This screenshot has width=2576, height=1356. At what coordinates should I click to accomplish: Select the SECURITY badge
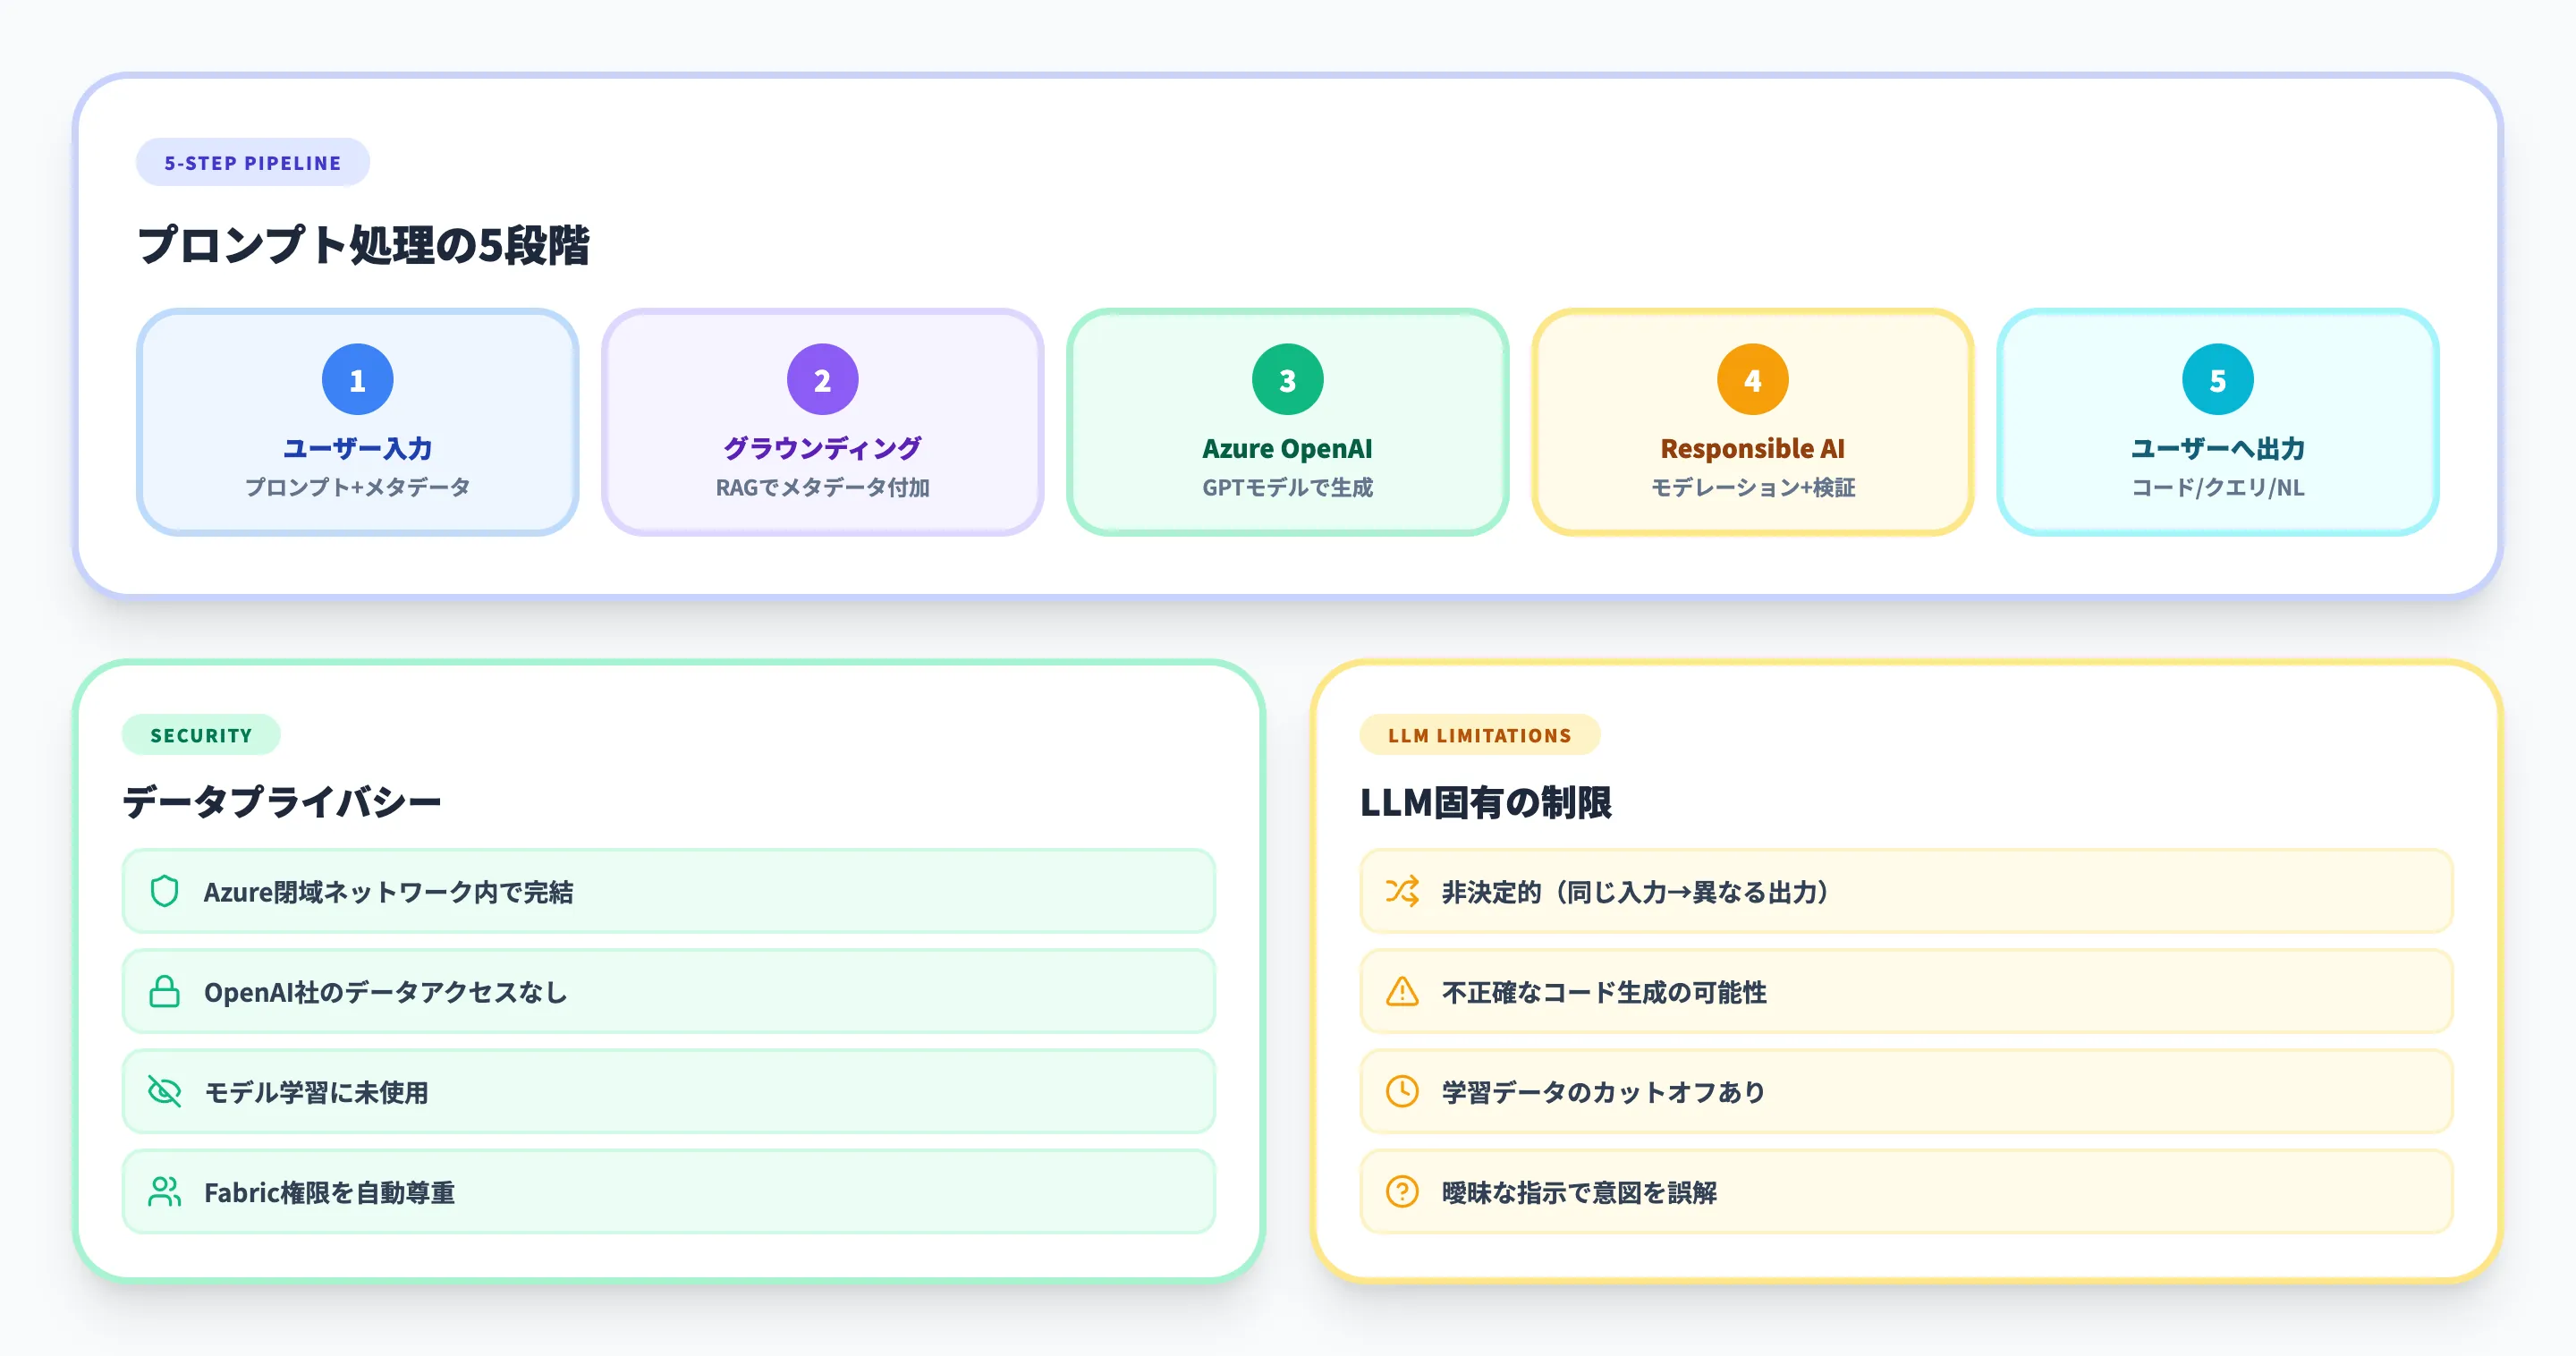pyautogui.click(x=201, y=735)
